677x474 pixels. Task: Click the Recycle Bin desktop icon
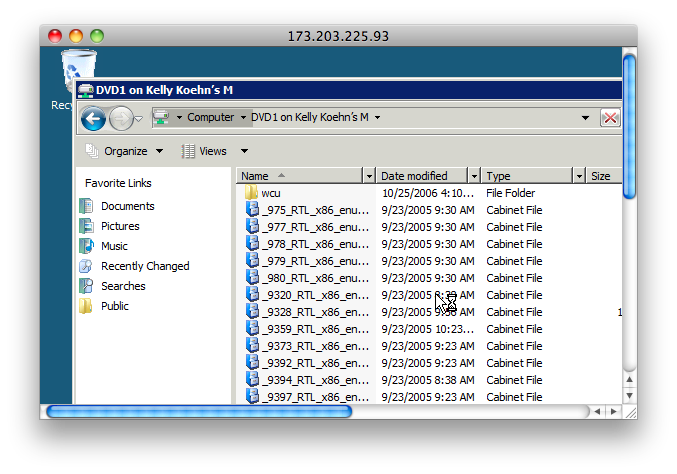click(78, 69)
